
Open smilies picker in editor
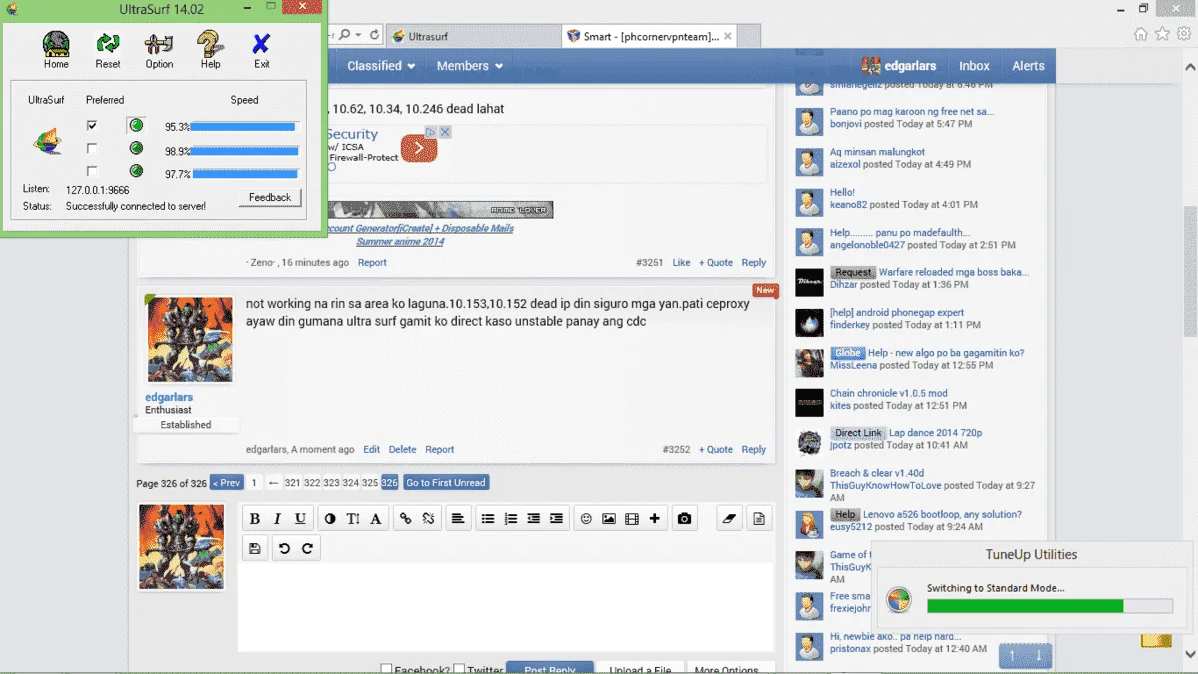coord(586,518)
